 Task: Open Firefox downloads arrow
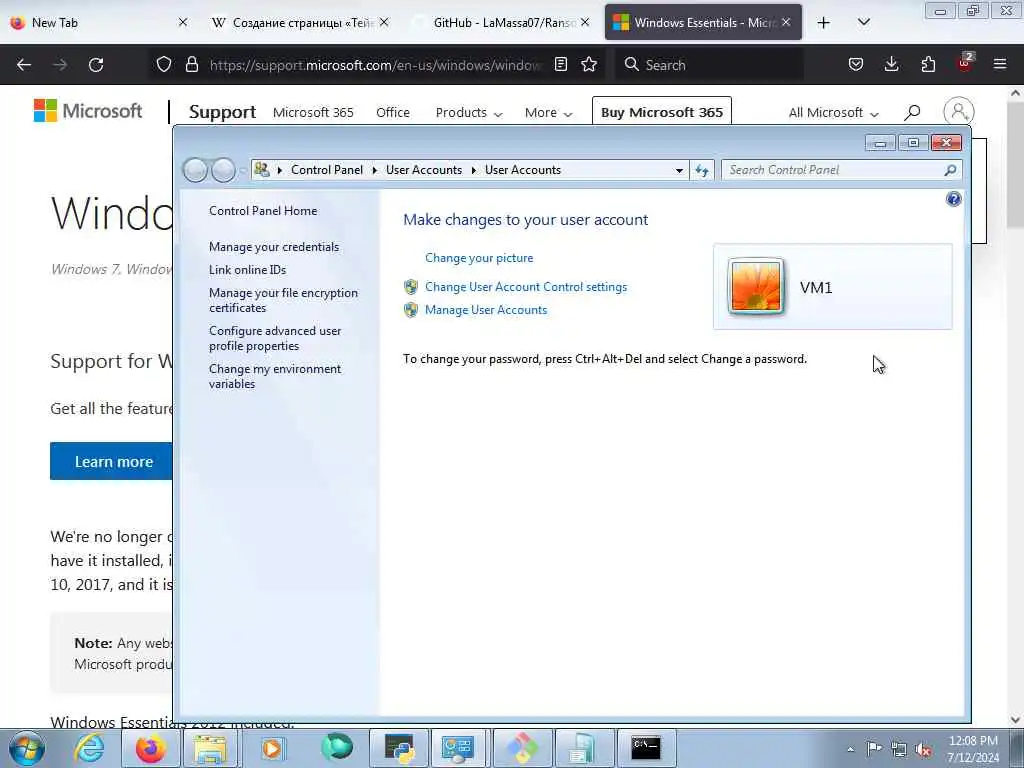pyautogui.click(x=891, y=64)
